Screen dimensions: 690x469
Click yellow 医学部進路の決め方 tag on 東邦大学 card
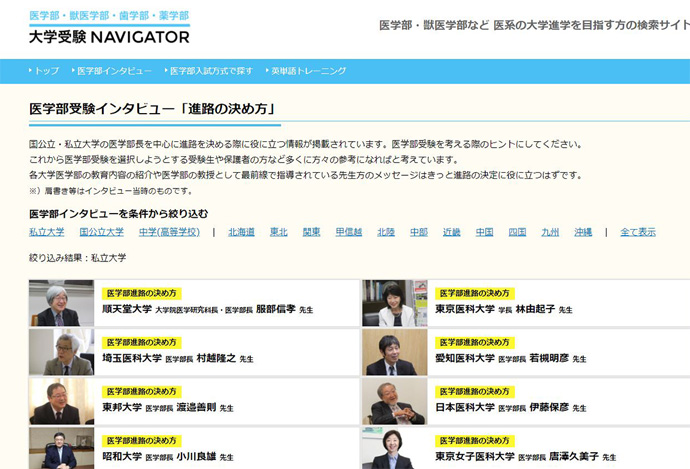(142, 392)
